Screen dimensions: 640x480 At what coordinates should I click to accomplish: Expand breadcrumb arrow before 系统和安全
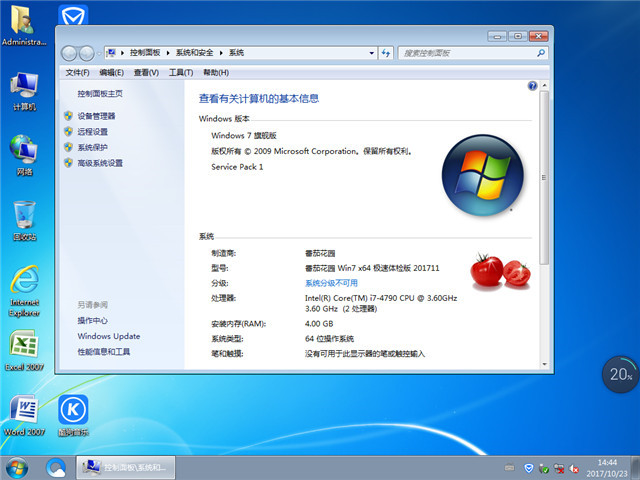click(168, 53)
